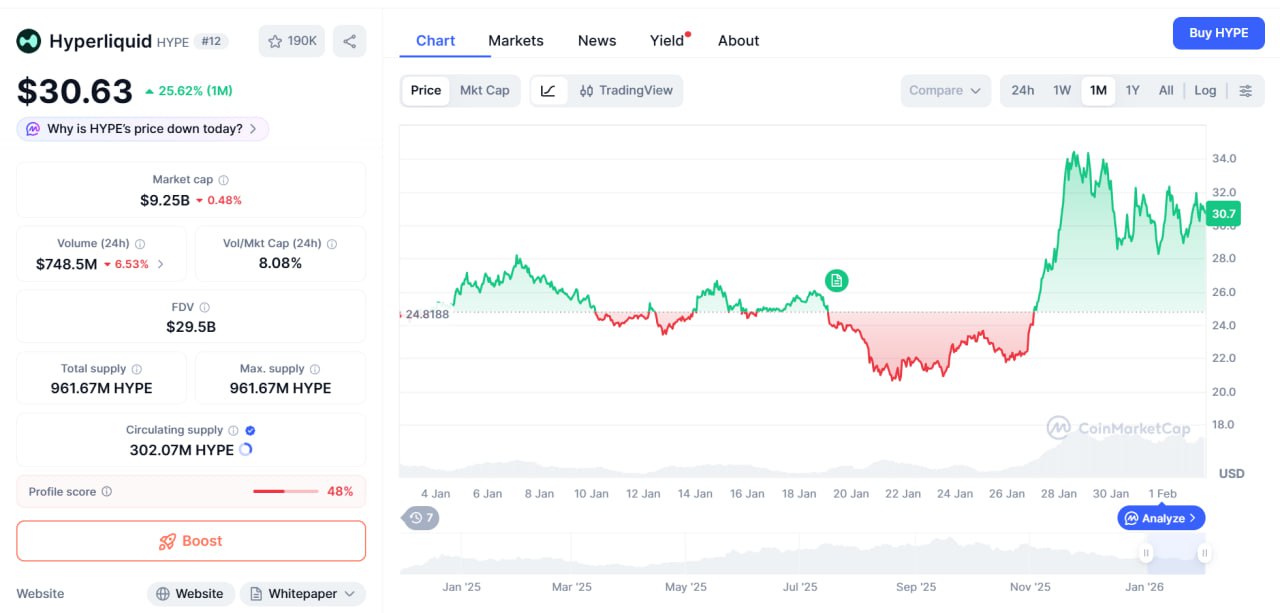Click the Buy HYPE button
The height and width of the screenshot is (613, 1280).
pyautogui.click(x=1218, y=33)
